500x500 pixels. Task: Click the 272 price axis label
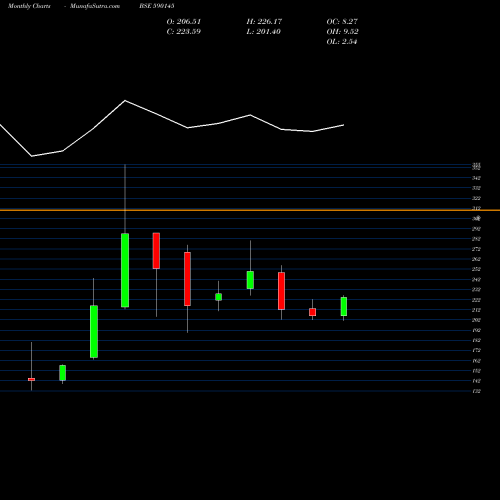[476, 249]
